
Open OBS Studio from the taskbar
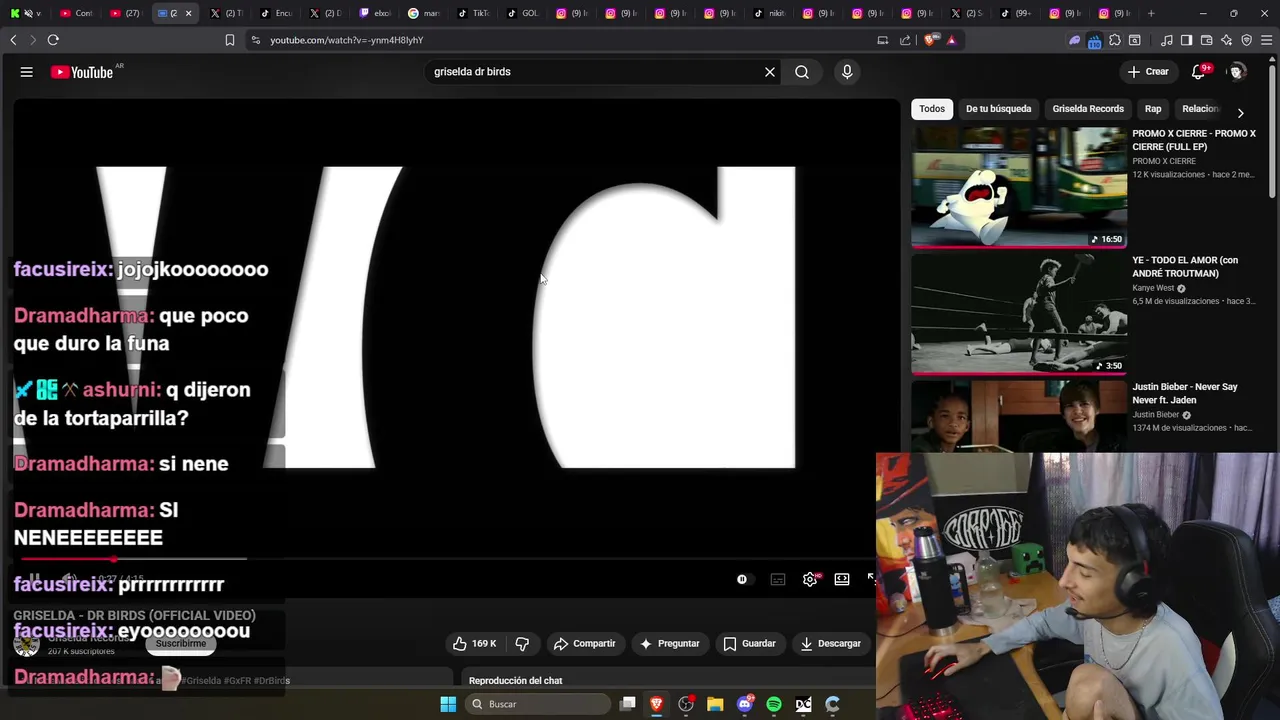686,704
